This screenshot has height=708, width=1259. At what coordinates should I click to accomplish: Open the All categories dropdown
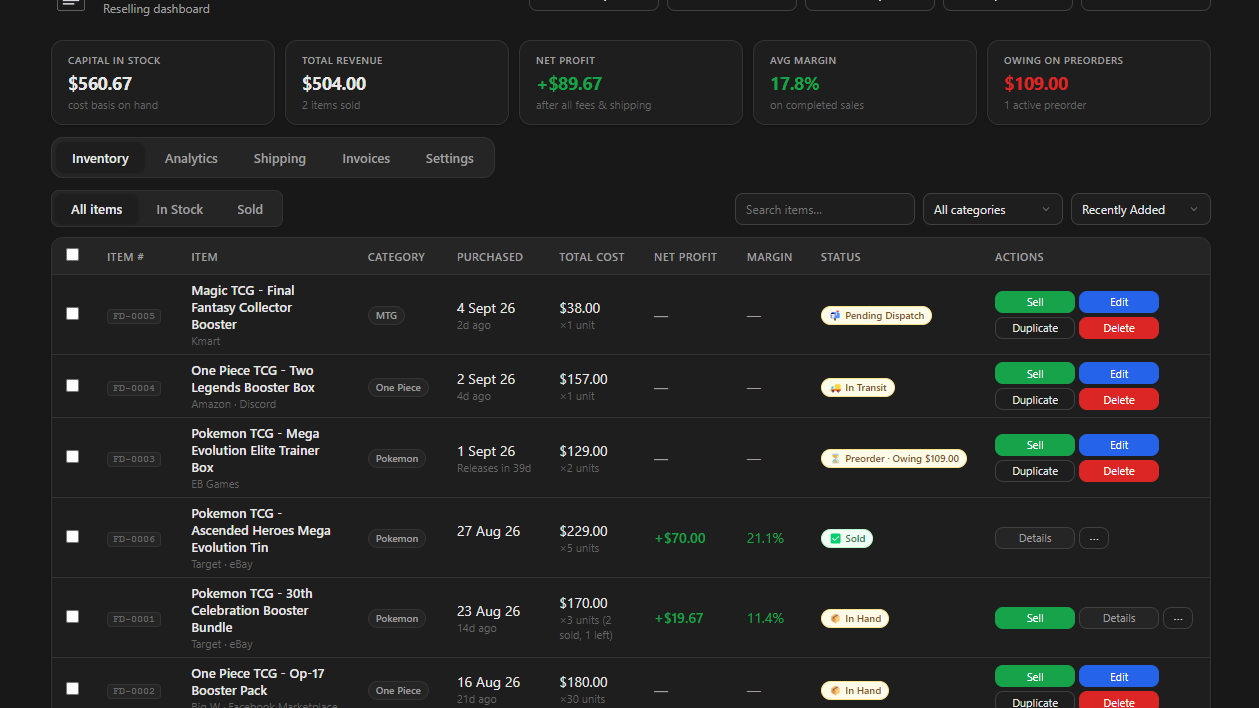tap(993, 209)
